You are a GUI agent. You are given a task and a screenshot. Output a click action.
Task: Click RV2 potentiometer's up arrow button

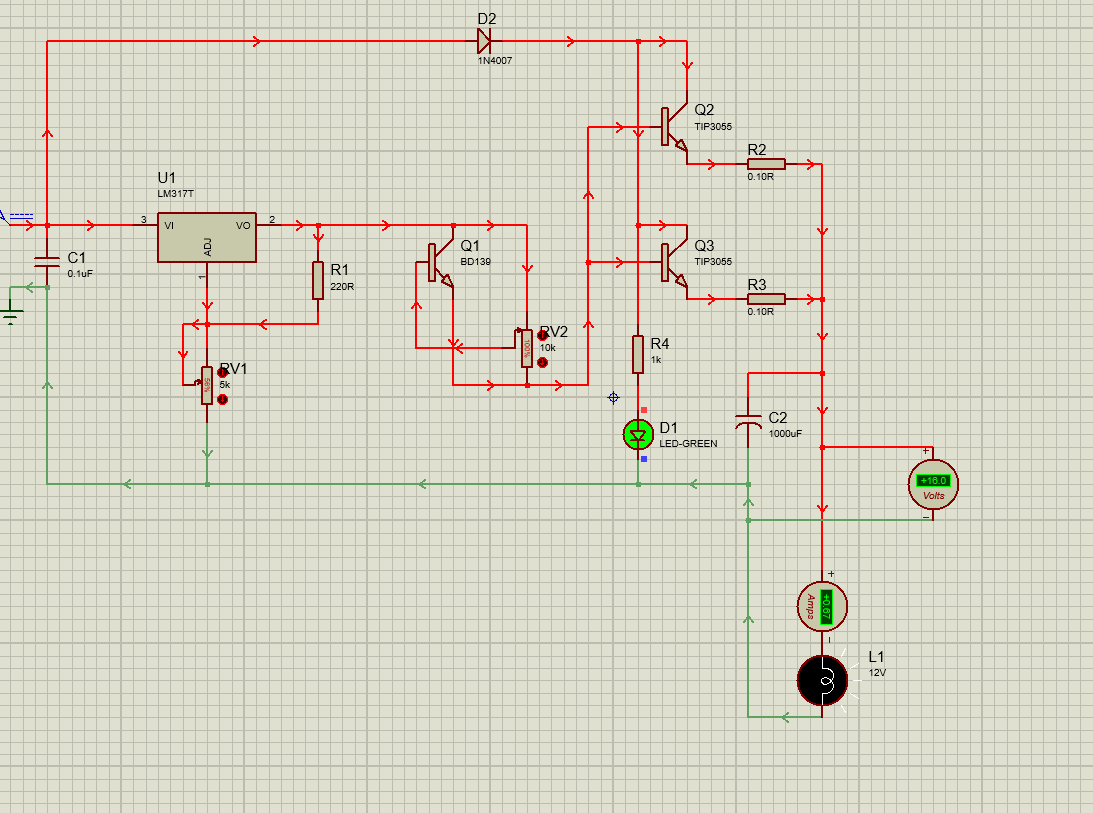(x=542, y=336)
